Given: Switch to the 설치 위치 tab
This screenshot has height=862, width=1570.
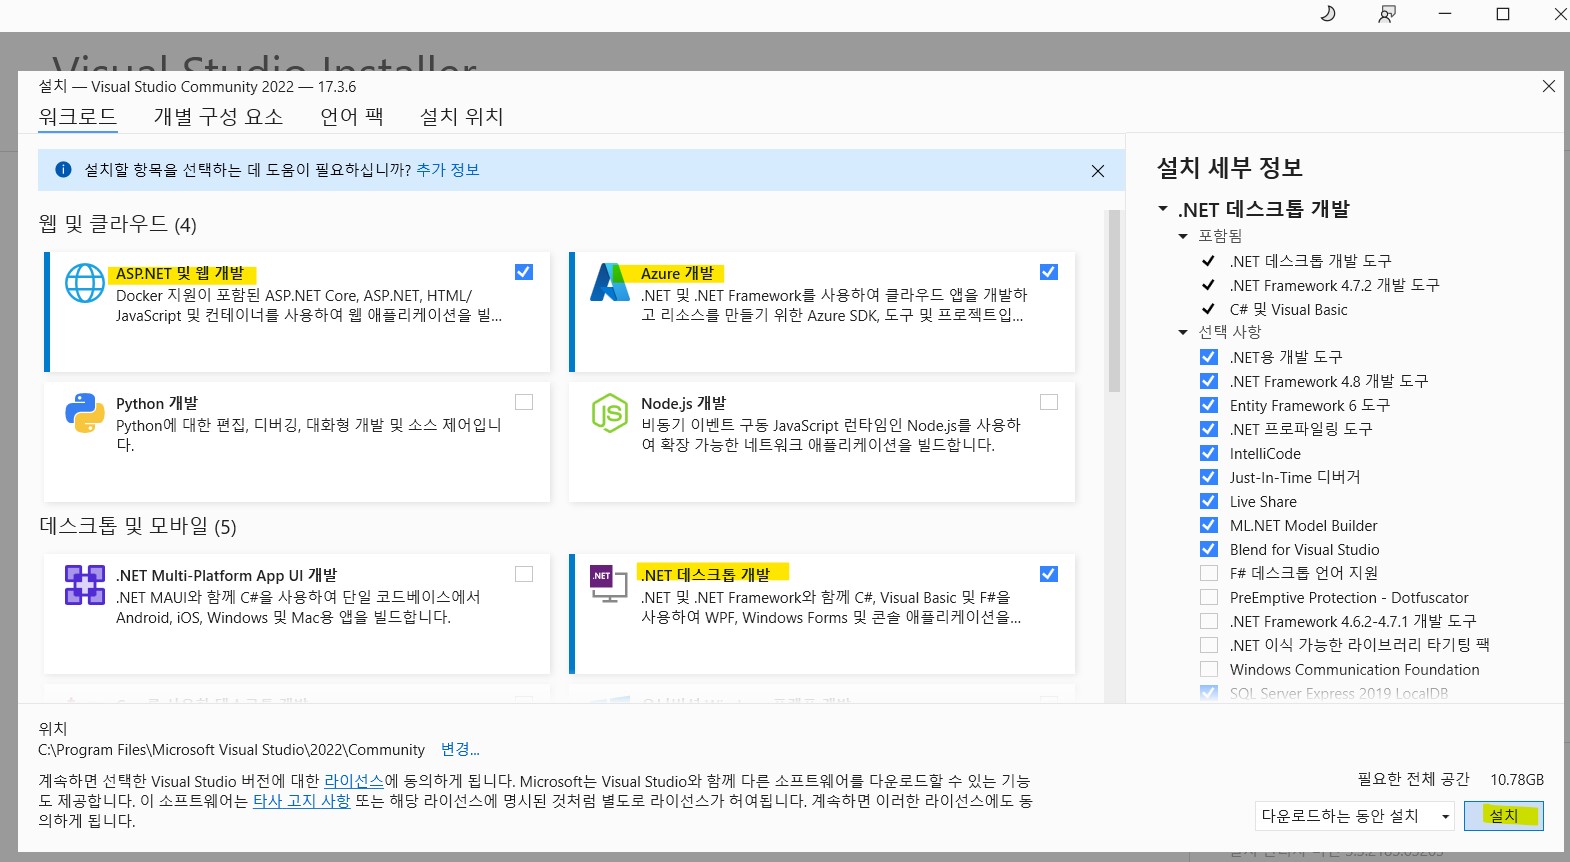Looking at the screenshot, I should 462,117.
